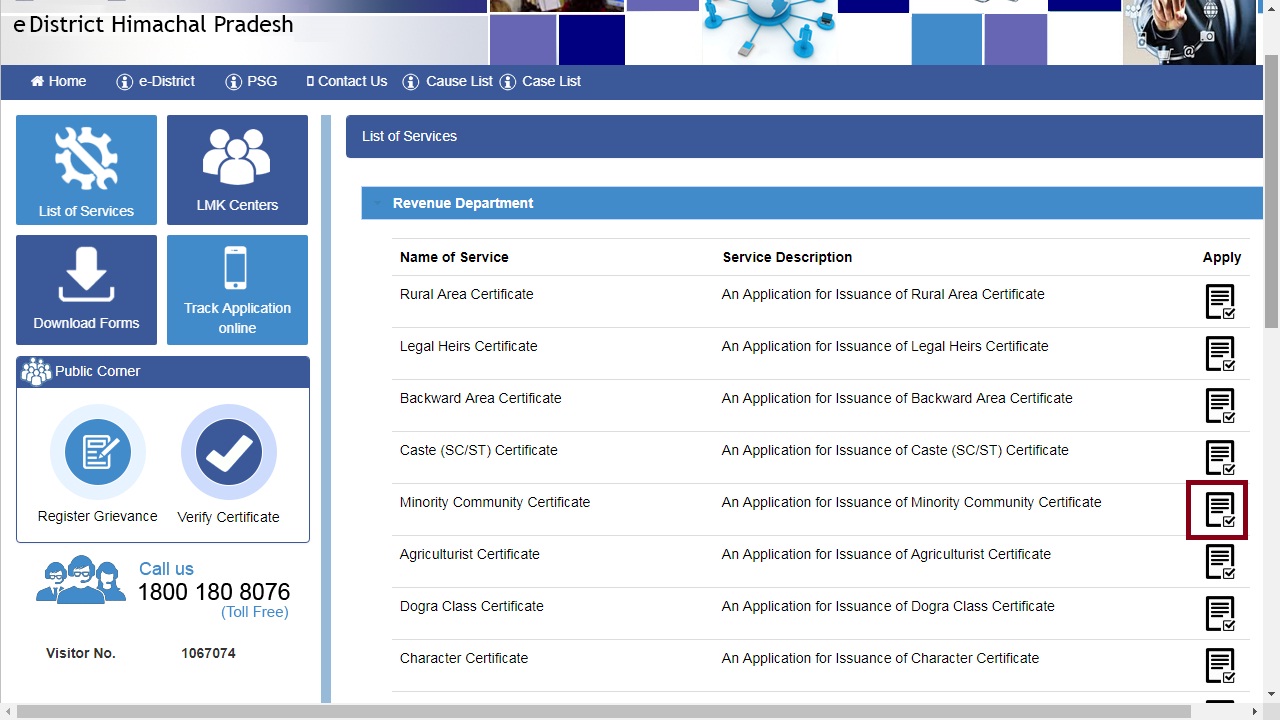The width and height of the screenshot is (1280, 720).
Task: Click the Apply icon for Rural Area Certificate
Action: point(1219,301)
